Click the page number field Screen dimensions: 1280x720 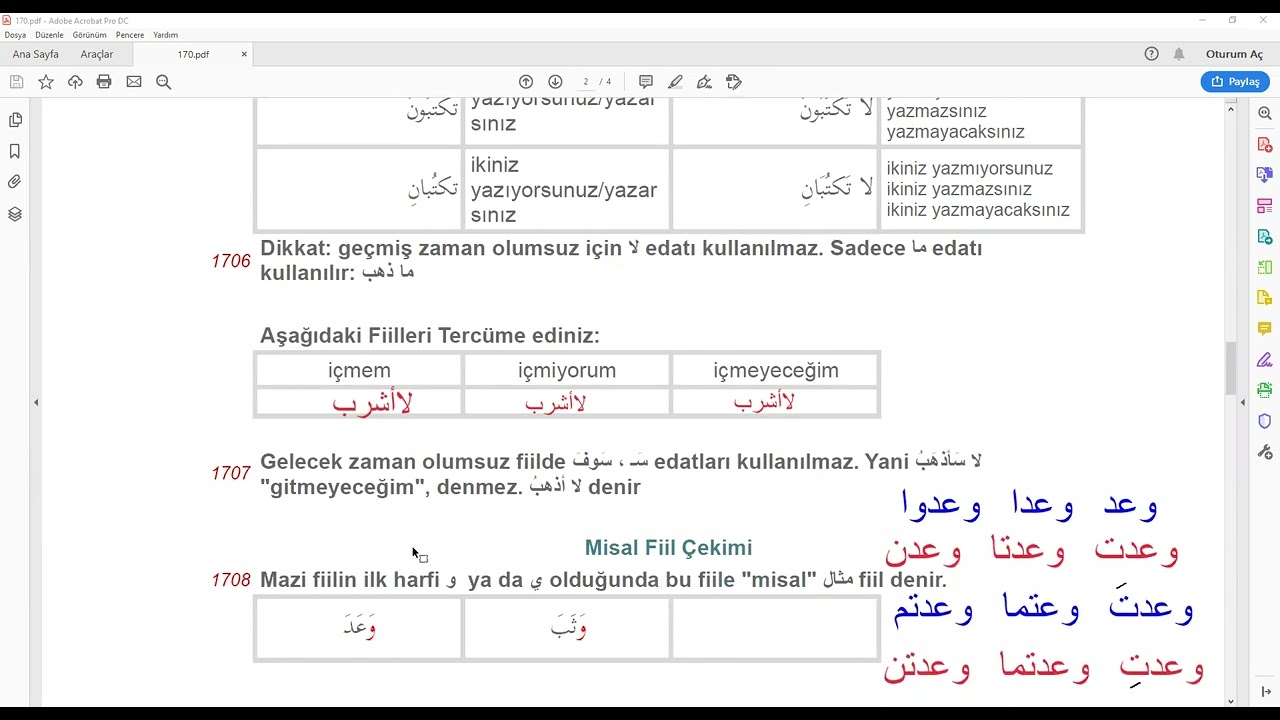click(x=586, y=82)
